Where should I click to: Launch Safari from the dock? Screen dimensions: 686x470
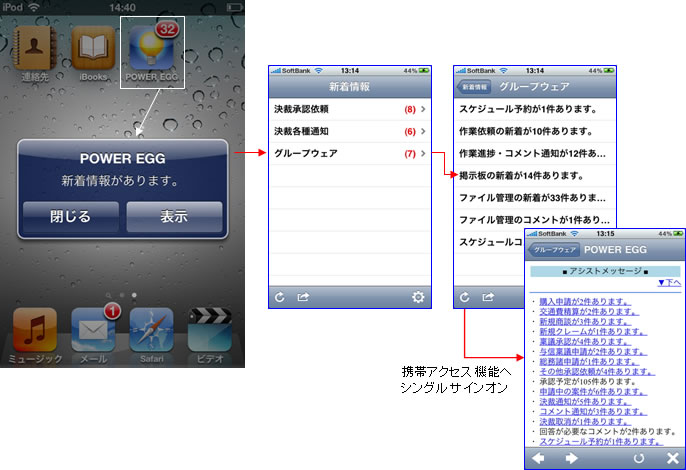pyautogui.click(x=151, y=330)
